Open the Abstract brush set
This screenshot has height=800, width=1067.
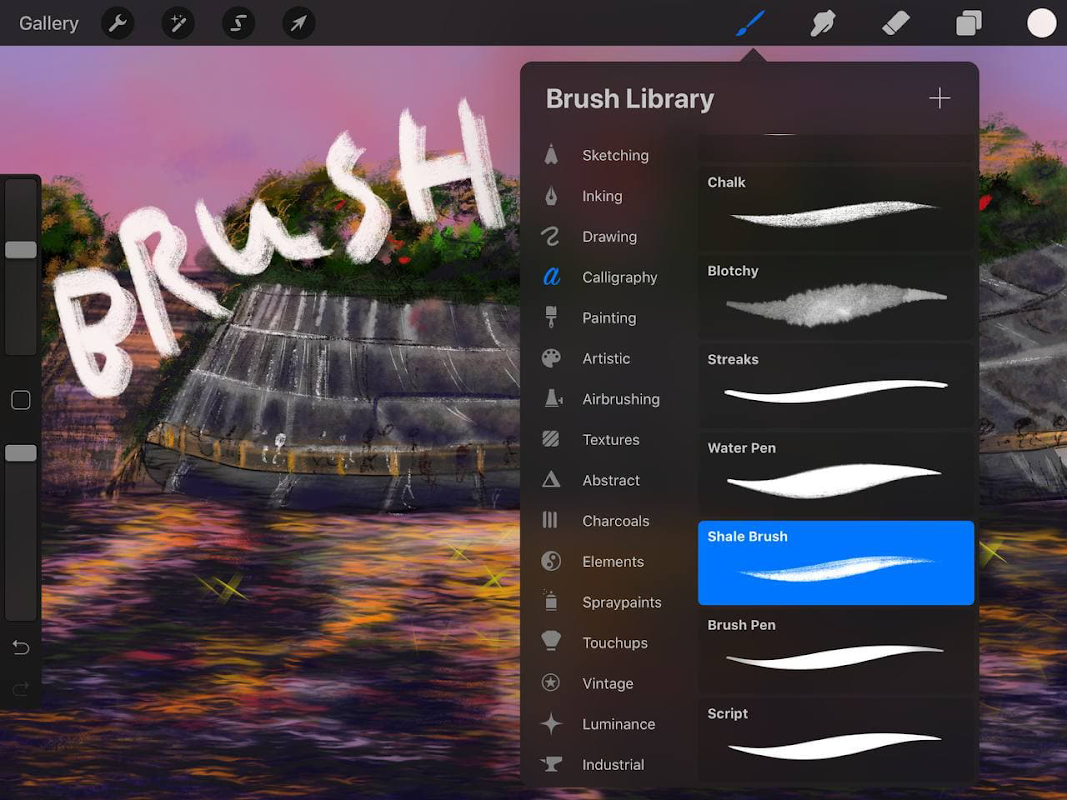(x=610, y=480)
